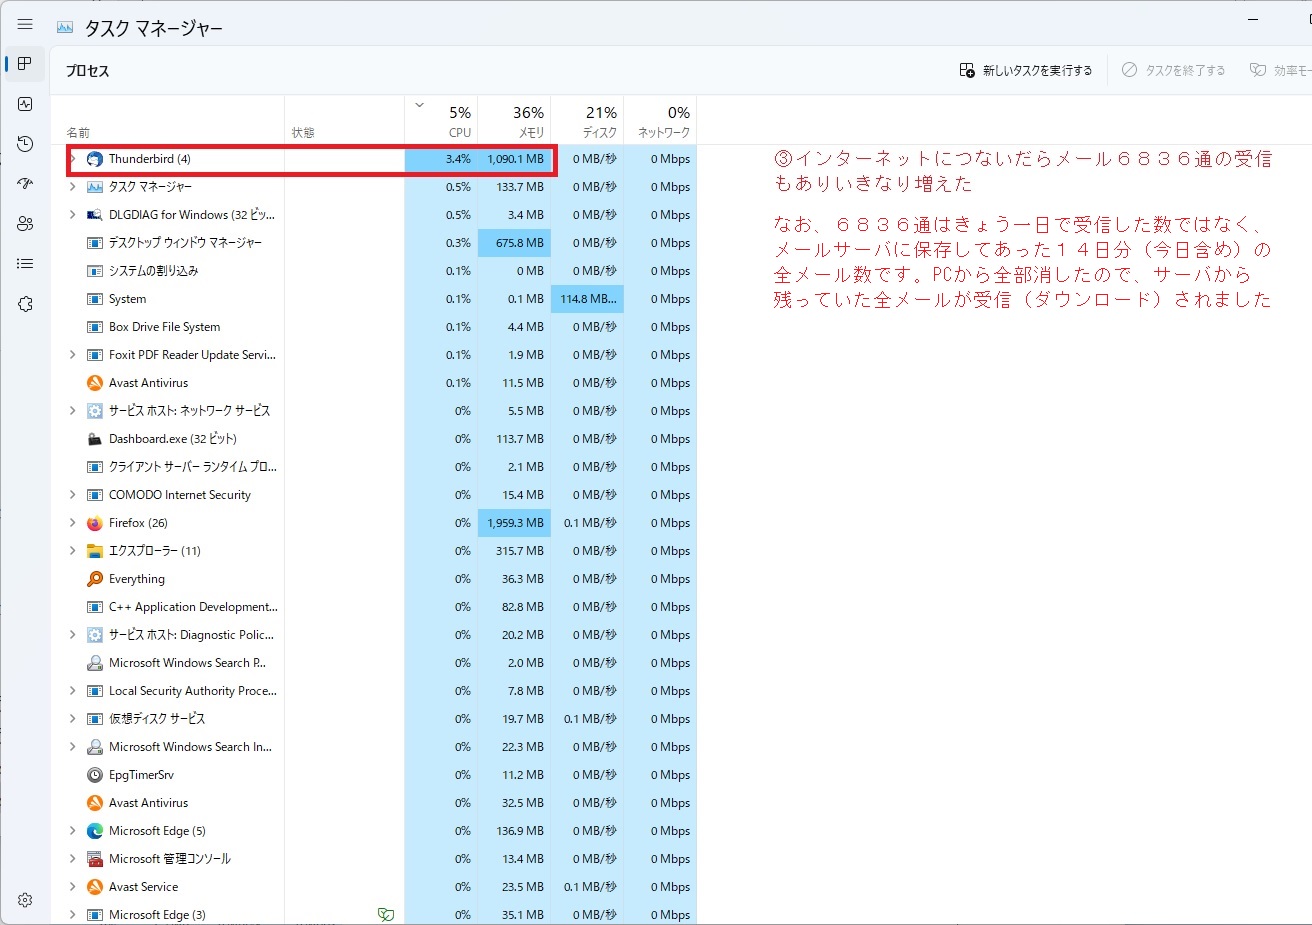Open Startup apps page icon
This screenshot has width=1312, height=925.
pyautogui.click(x=25, y=184)
